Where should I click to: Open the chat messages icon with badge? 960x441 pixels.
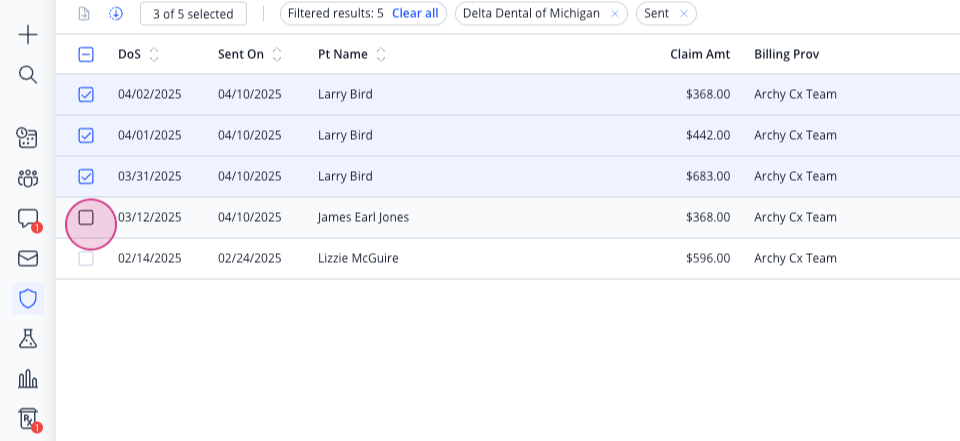pos(28,219)
